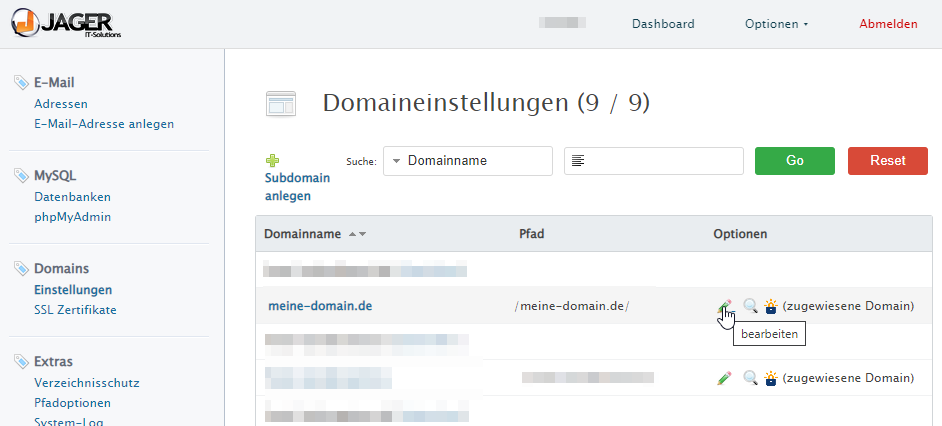942x426 pixels.
Task: Open E-Mail-Adresse anlegen in sidebar
Action: tap(104, 124)
